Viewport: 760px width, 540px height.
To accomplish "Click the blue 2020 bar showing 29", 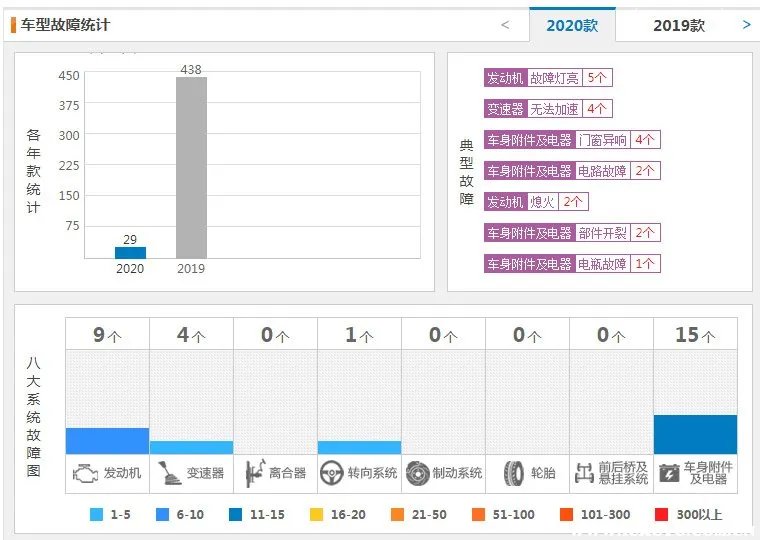I will pos(130,253).
